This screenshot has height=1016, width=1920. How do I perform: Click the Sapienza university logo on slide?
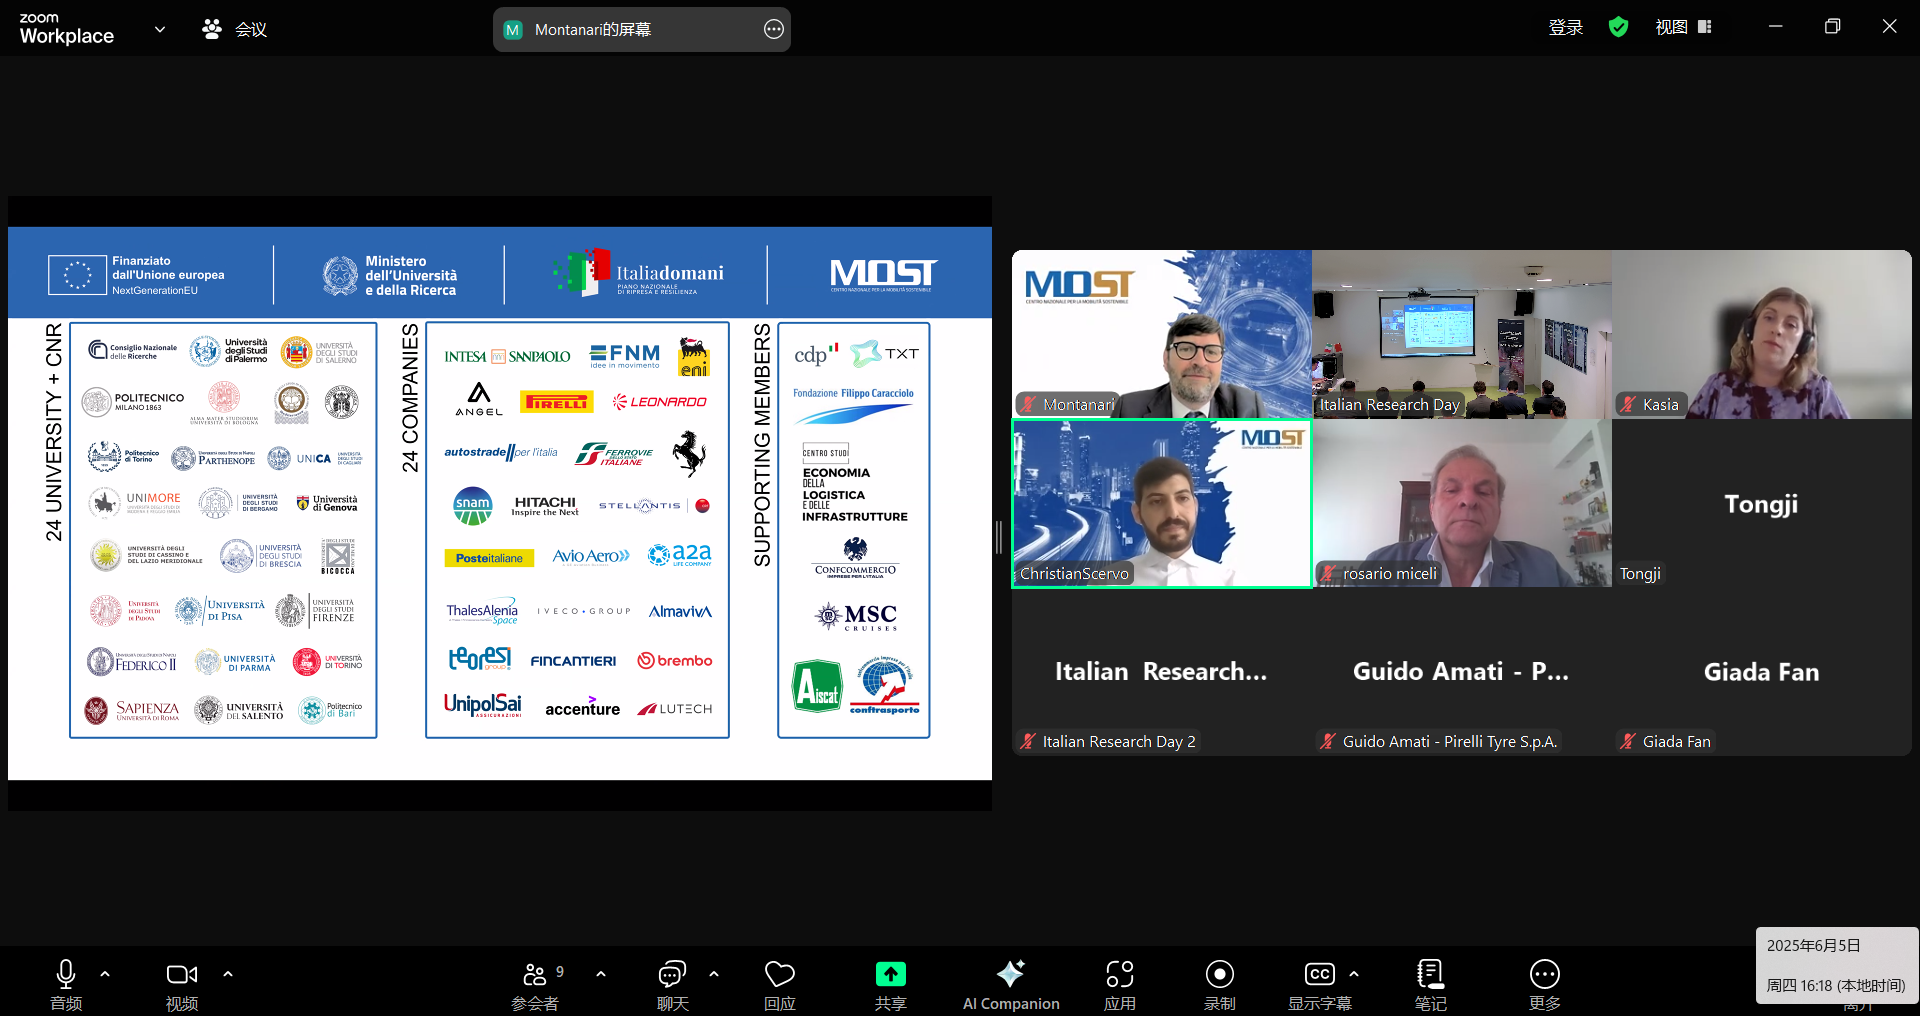click(132, 710)
